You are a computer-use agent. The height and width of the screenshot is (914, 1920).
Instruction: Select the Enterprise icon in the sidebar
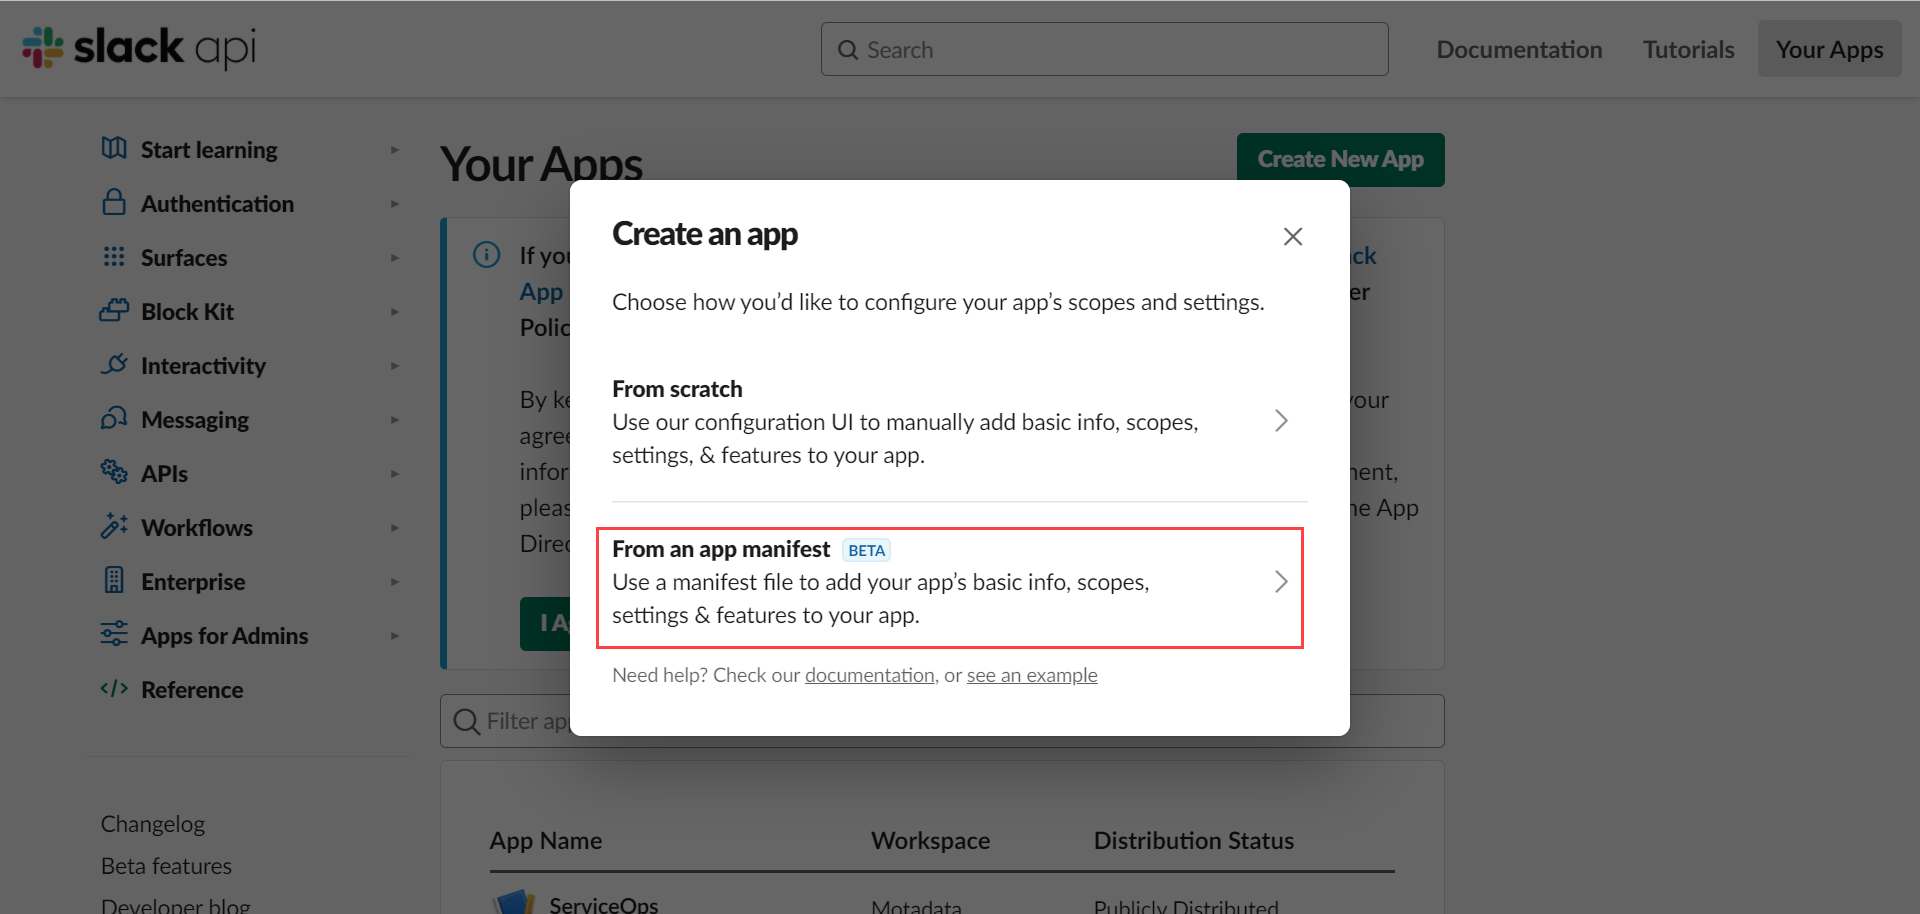tap(113, 581)
